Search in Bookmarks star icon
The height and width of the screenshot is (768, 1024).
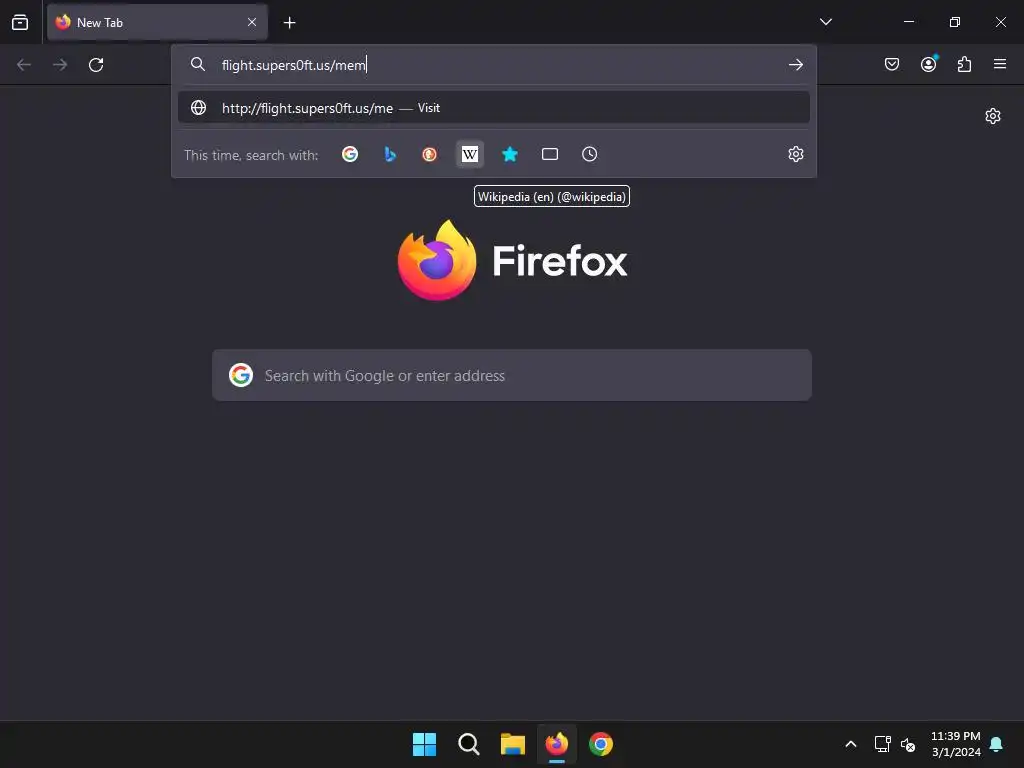[509, 154]
